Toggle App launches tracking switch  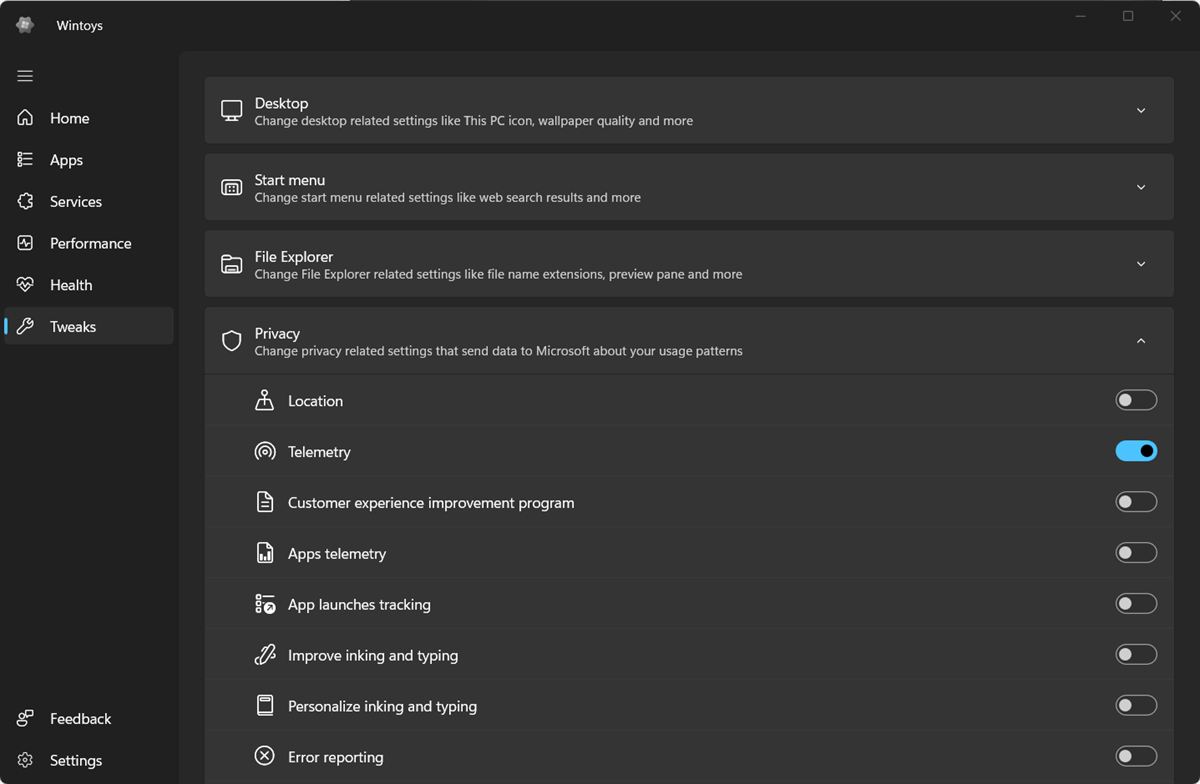[1136, 604]
